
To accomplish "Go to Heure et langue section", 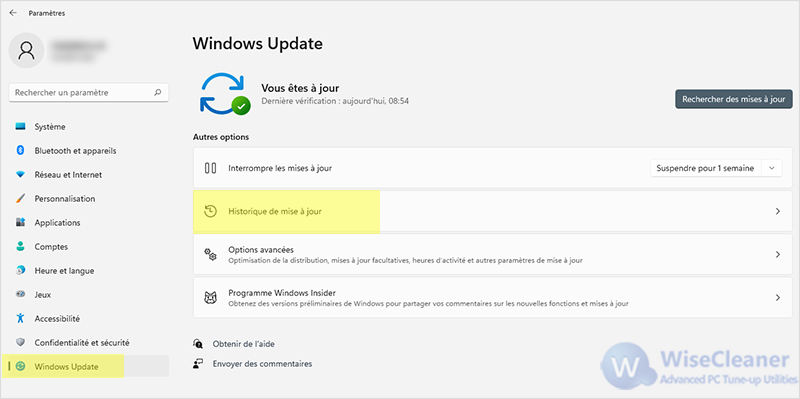I will coord(64,270).
